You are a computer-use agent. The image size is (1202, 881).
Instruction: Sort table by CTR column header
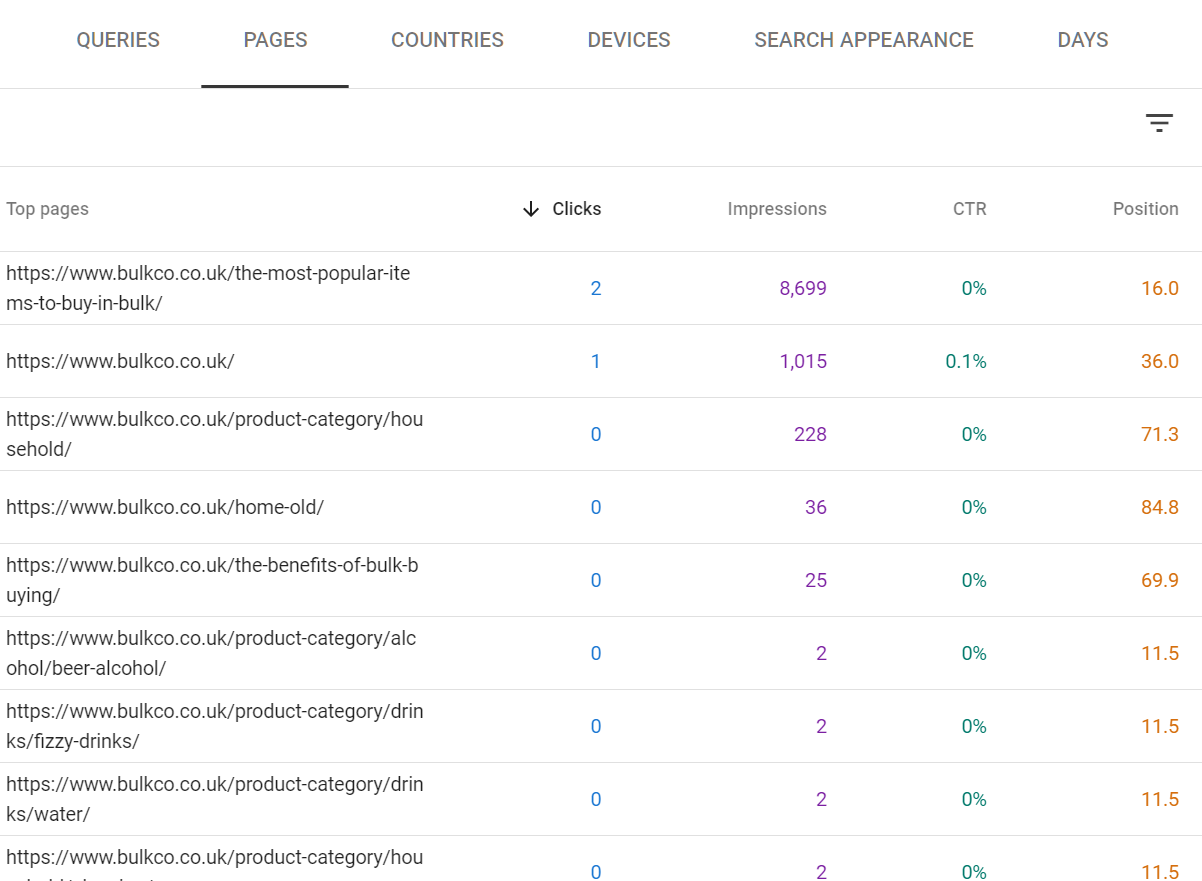(x=969, y=209)
